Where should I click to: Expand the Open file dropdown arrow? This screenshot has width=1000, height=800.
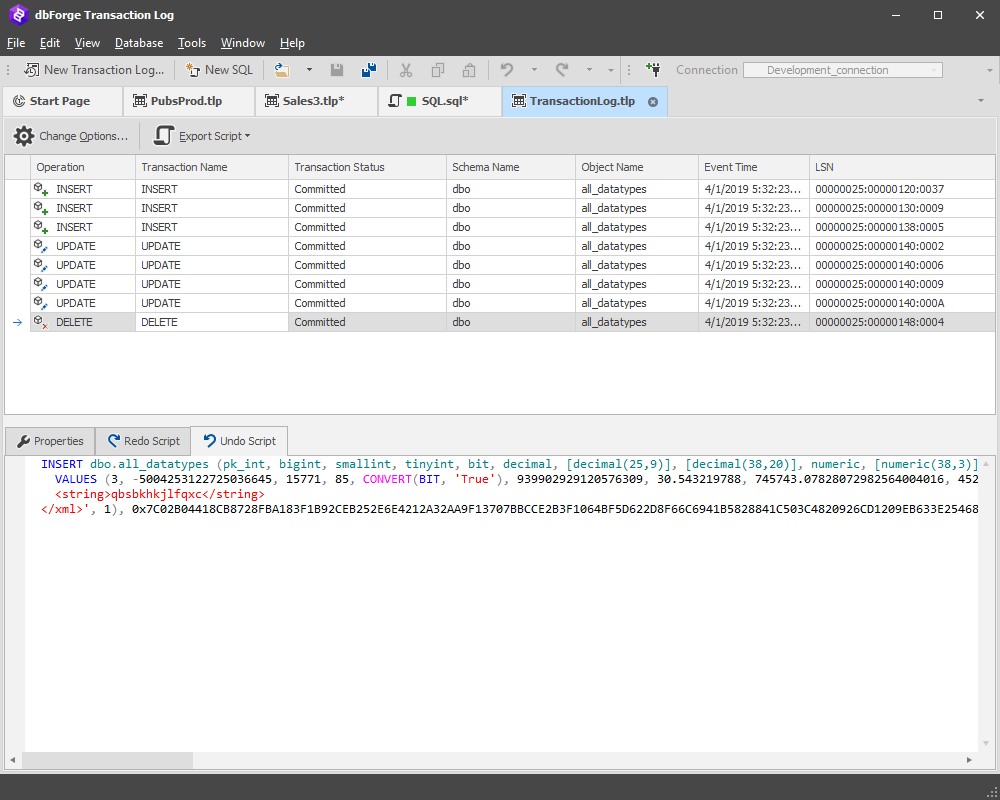[309, 70]
